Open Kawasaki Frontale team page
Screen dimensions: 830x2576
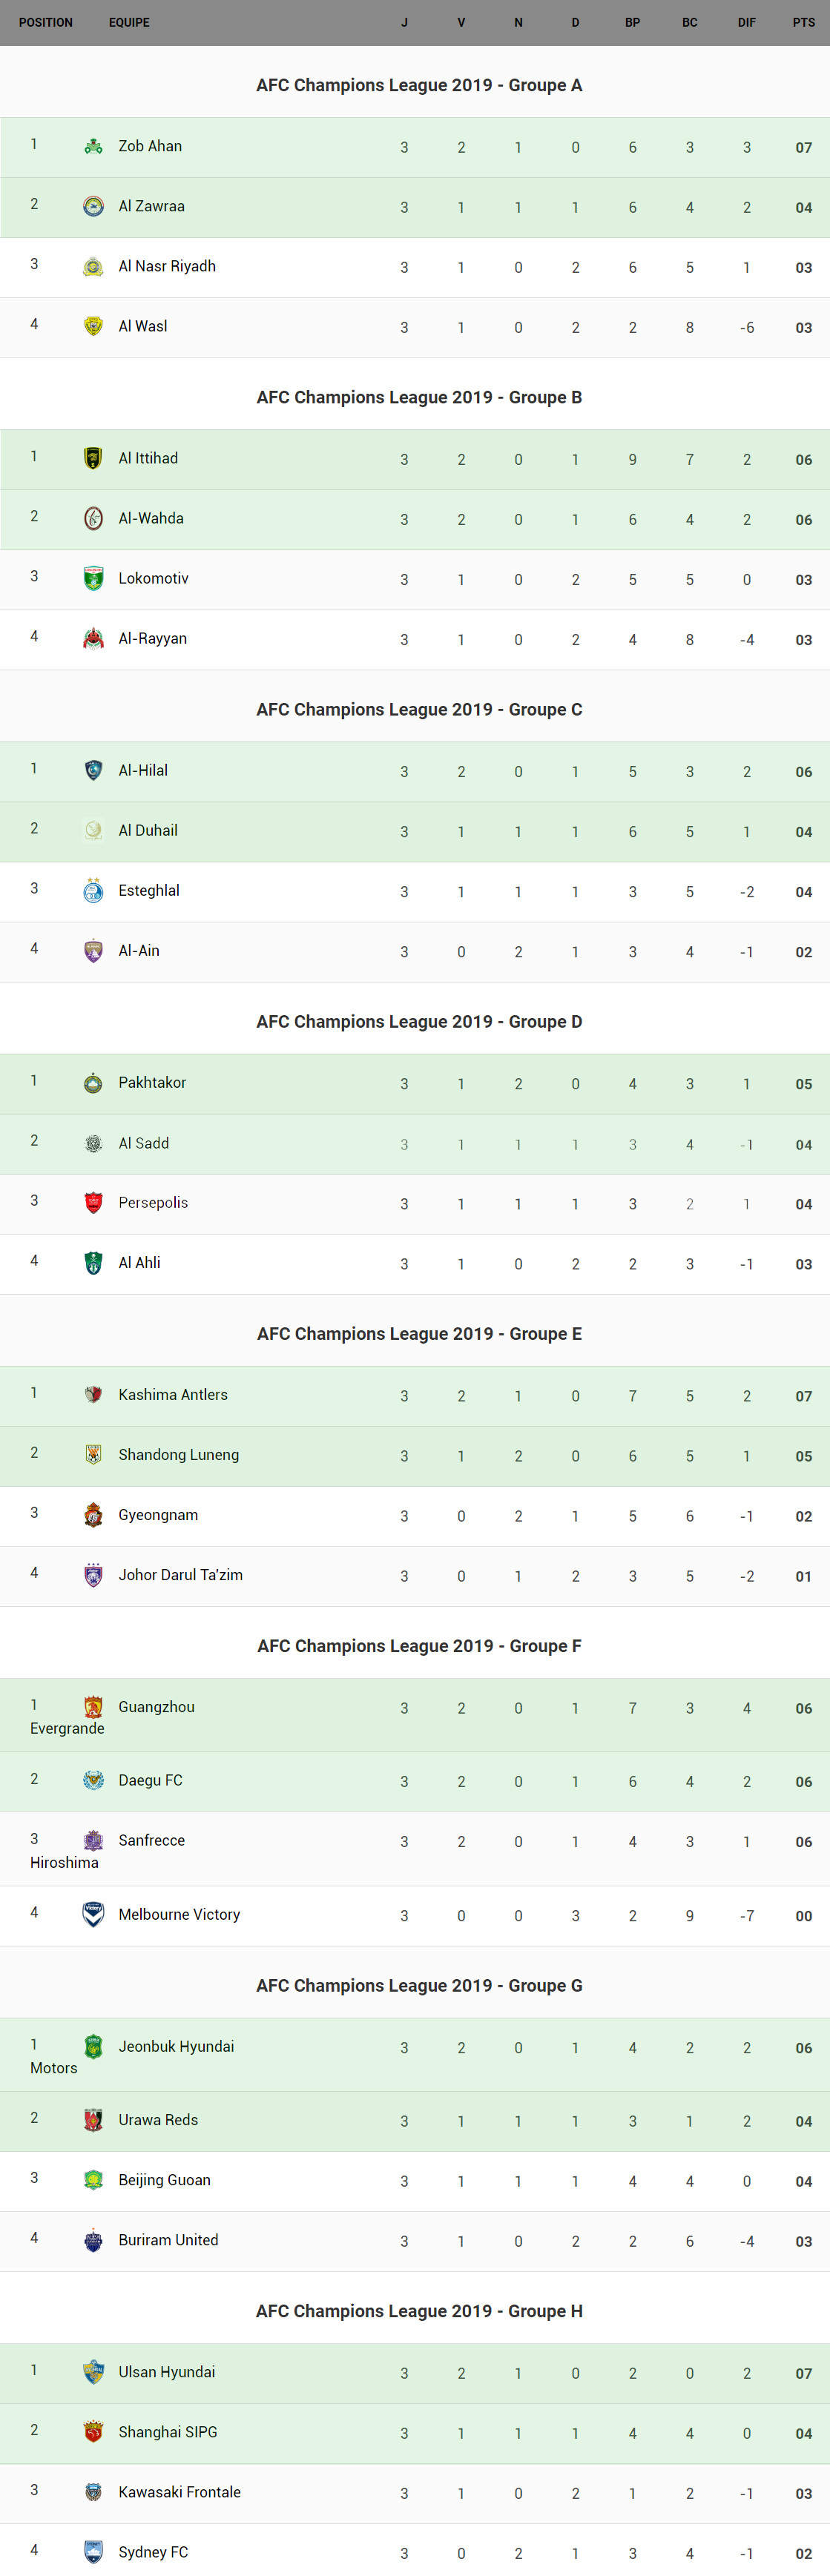coord(179,2492)
